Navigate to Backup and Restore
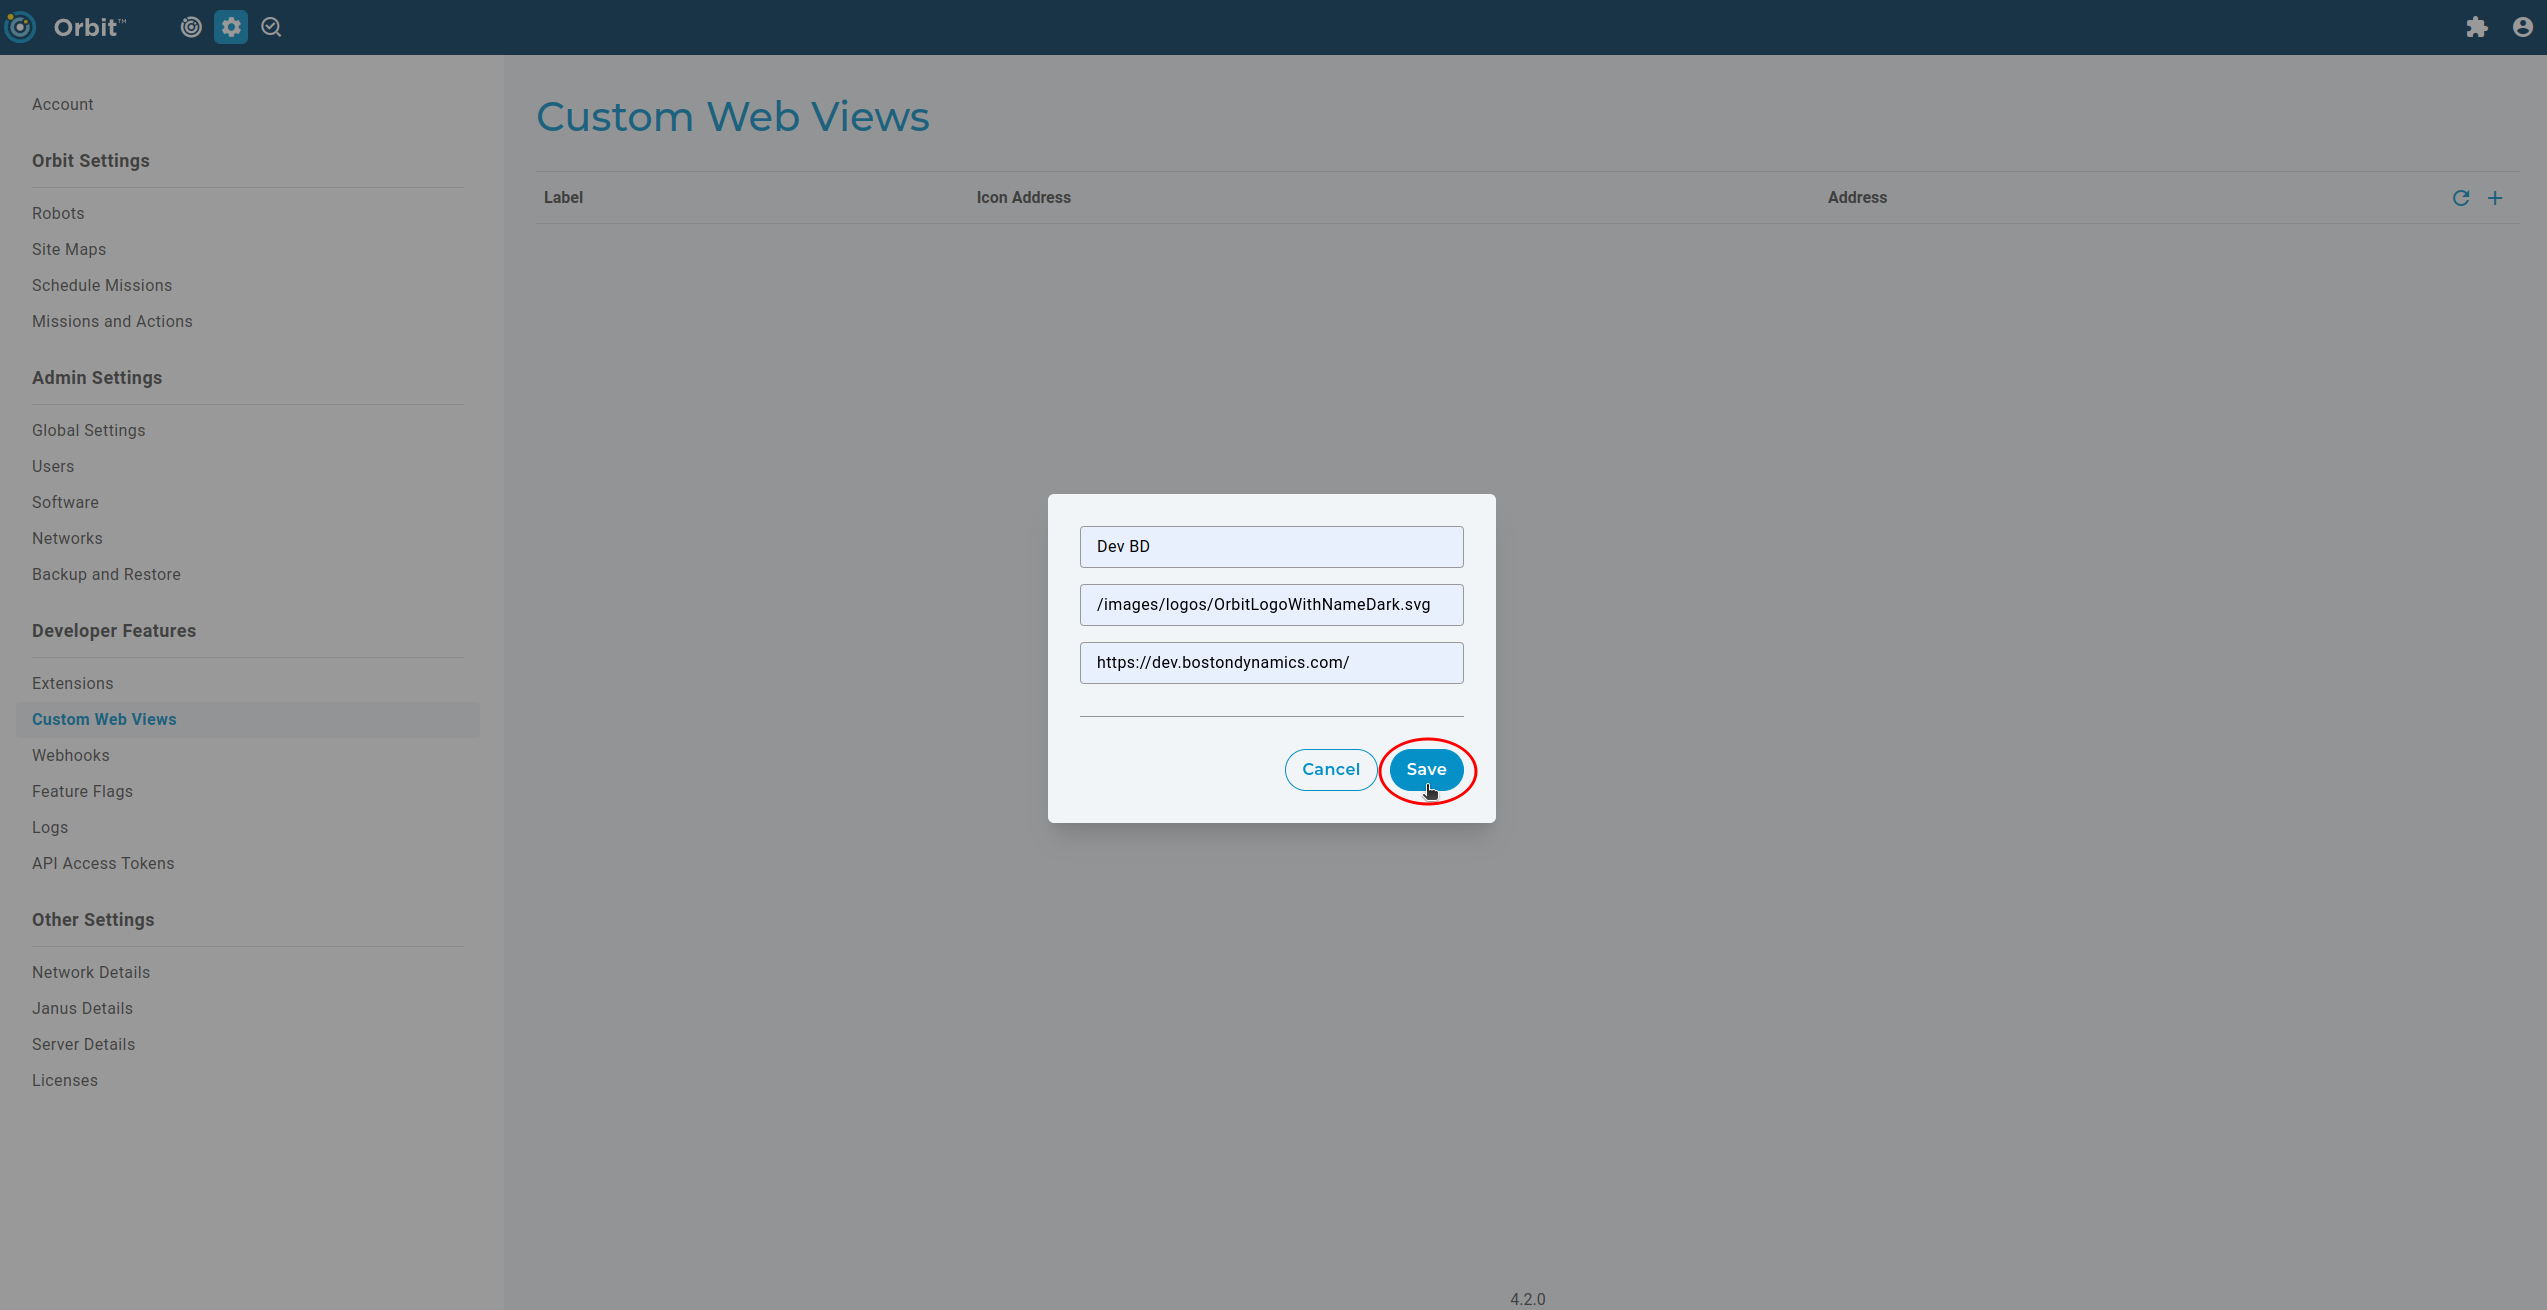Viewport: 2547px width, 1310px height. pyautogui.click(x=106, y=574)
